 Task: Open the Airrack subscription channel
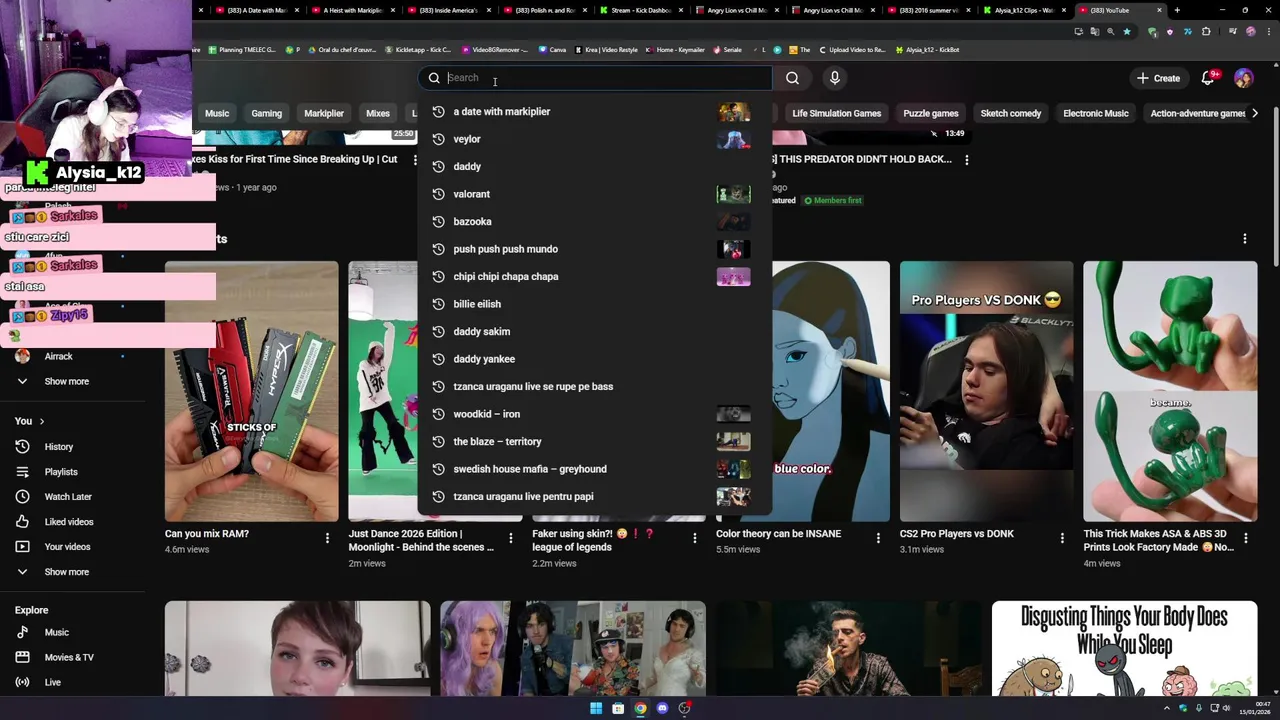58,356
